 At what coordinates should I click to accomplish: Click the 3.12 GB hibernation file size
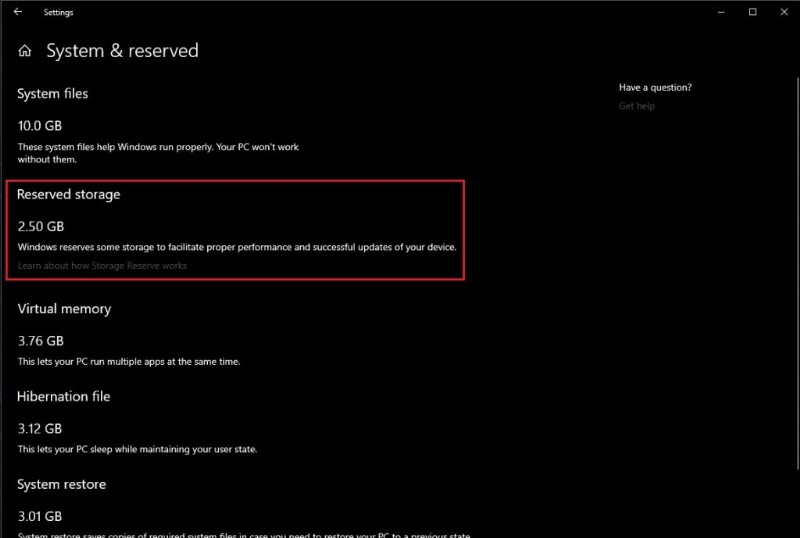[x=40, y=429]
